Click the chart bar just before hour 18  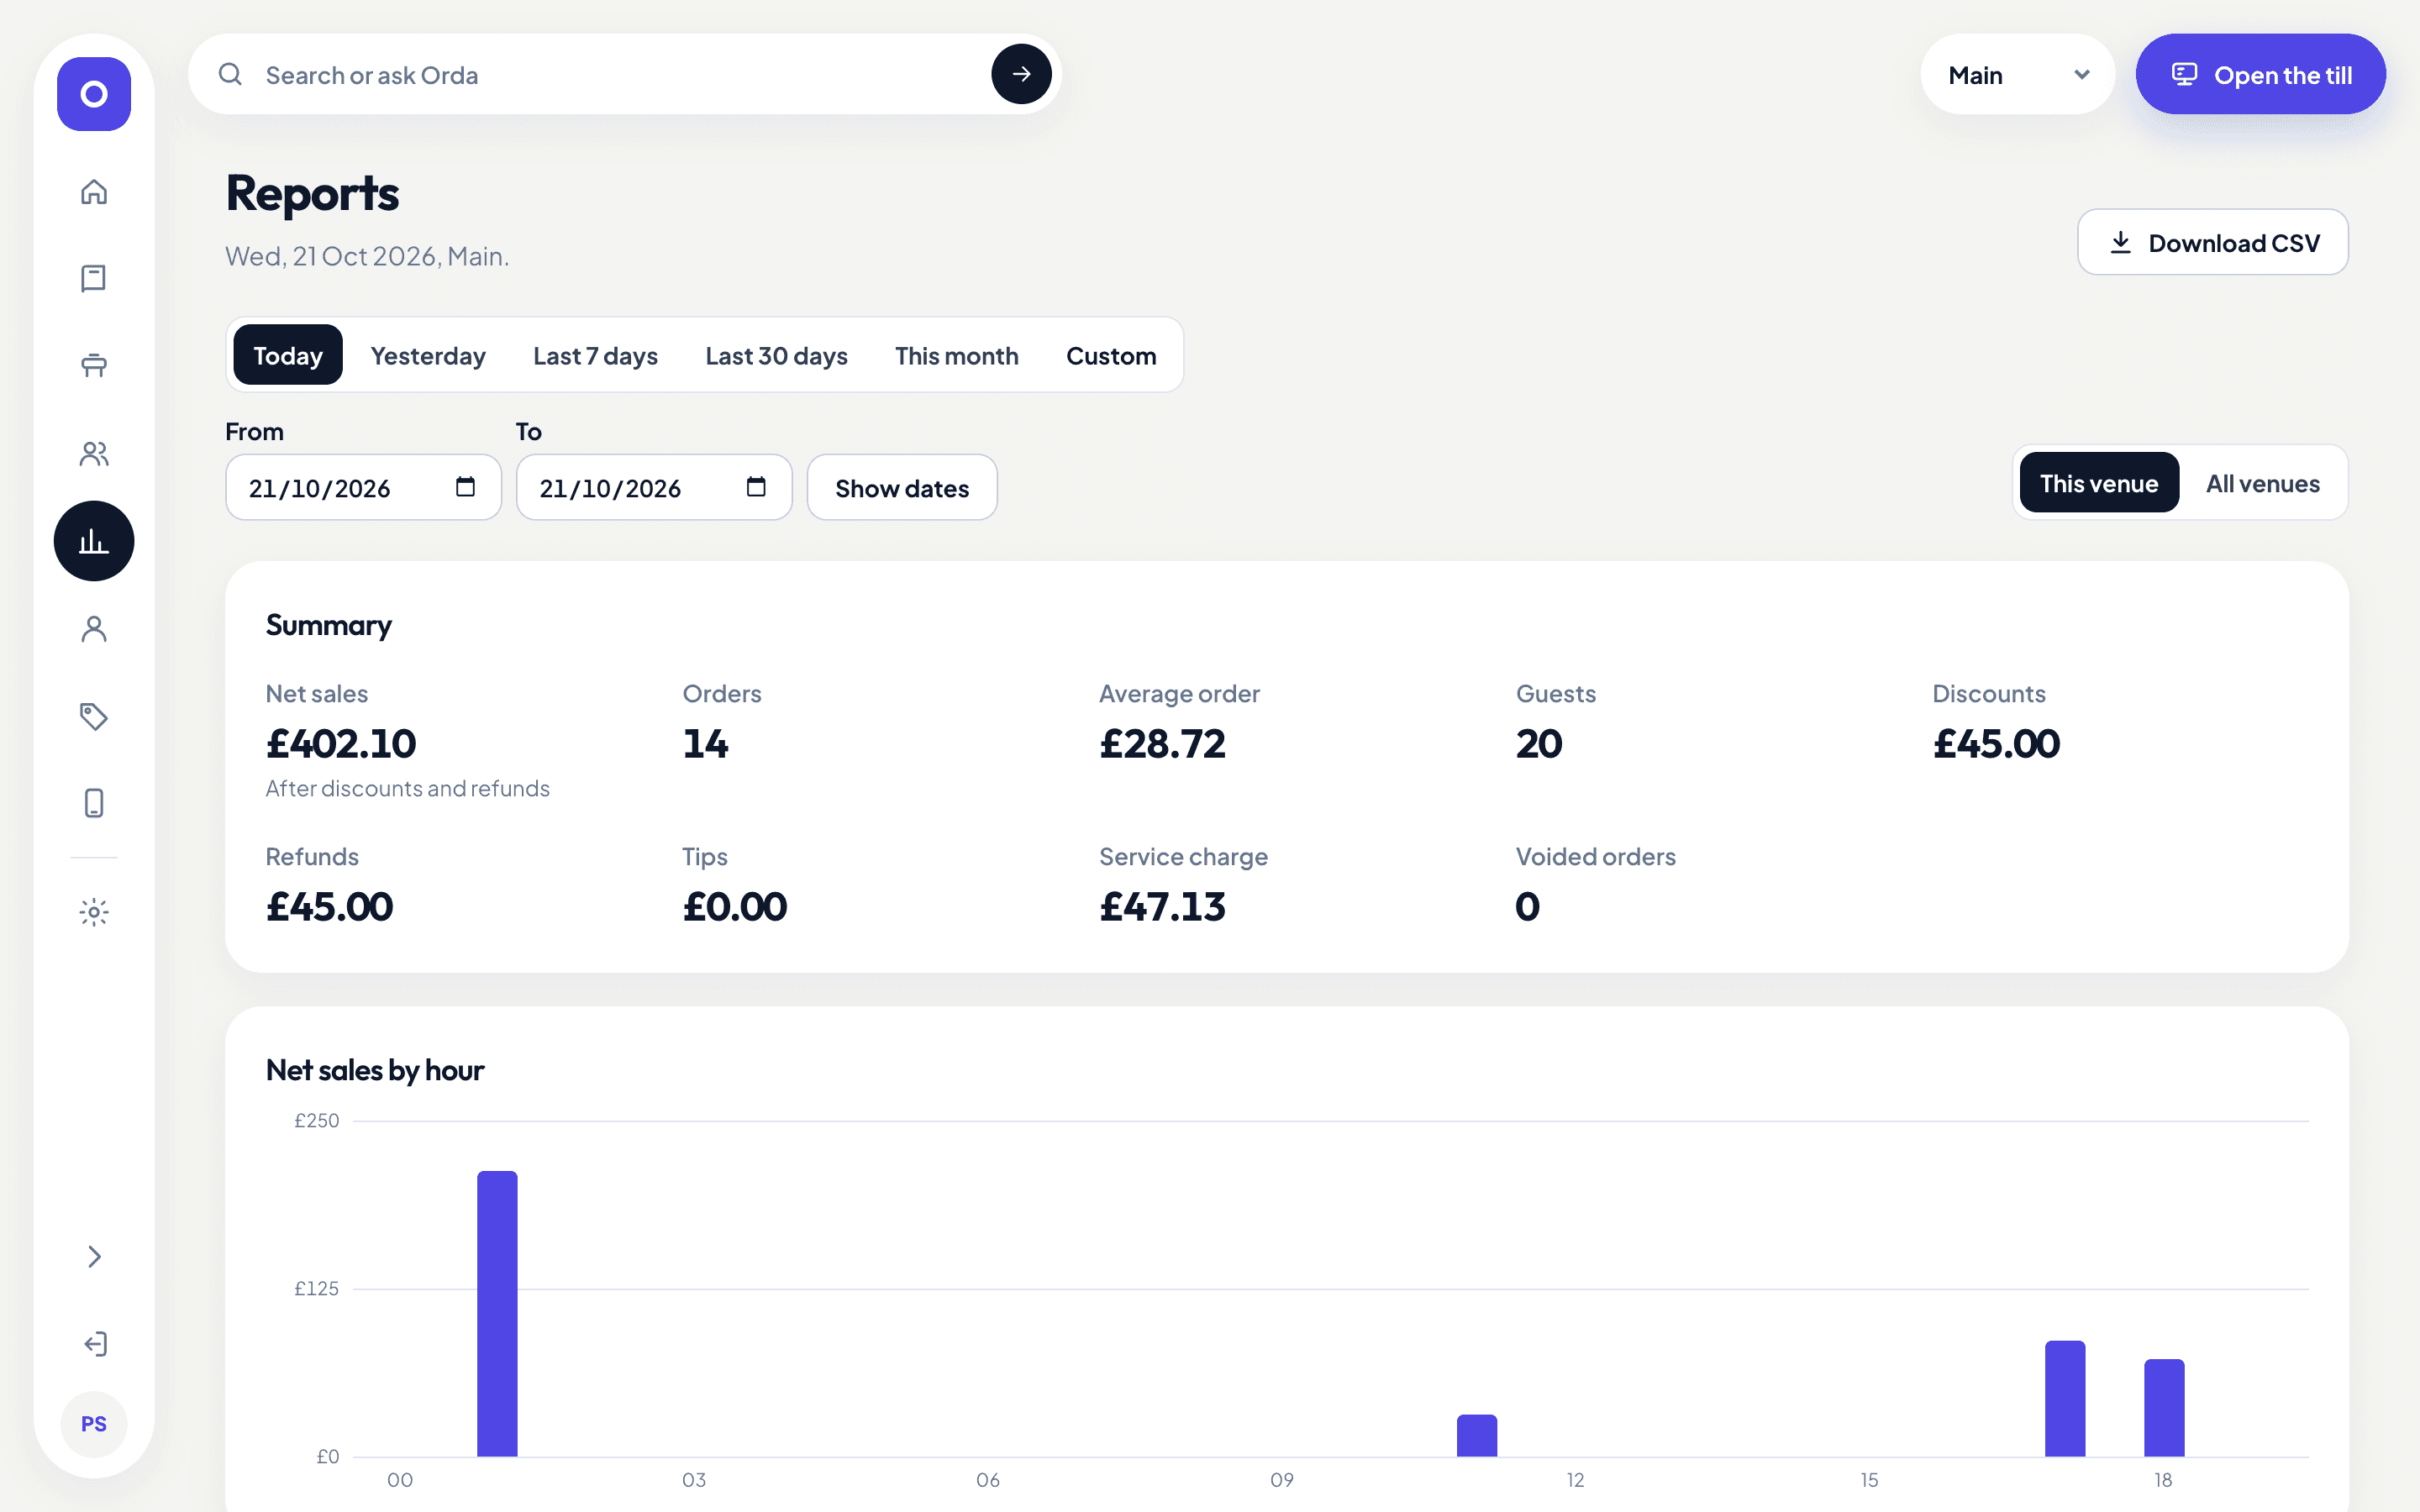(x=2065, y=1398)
